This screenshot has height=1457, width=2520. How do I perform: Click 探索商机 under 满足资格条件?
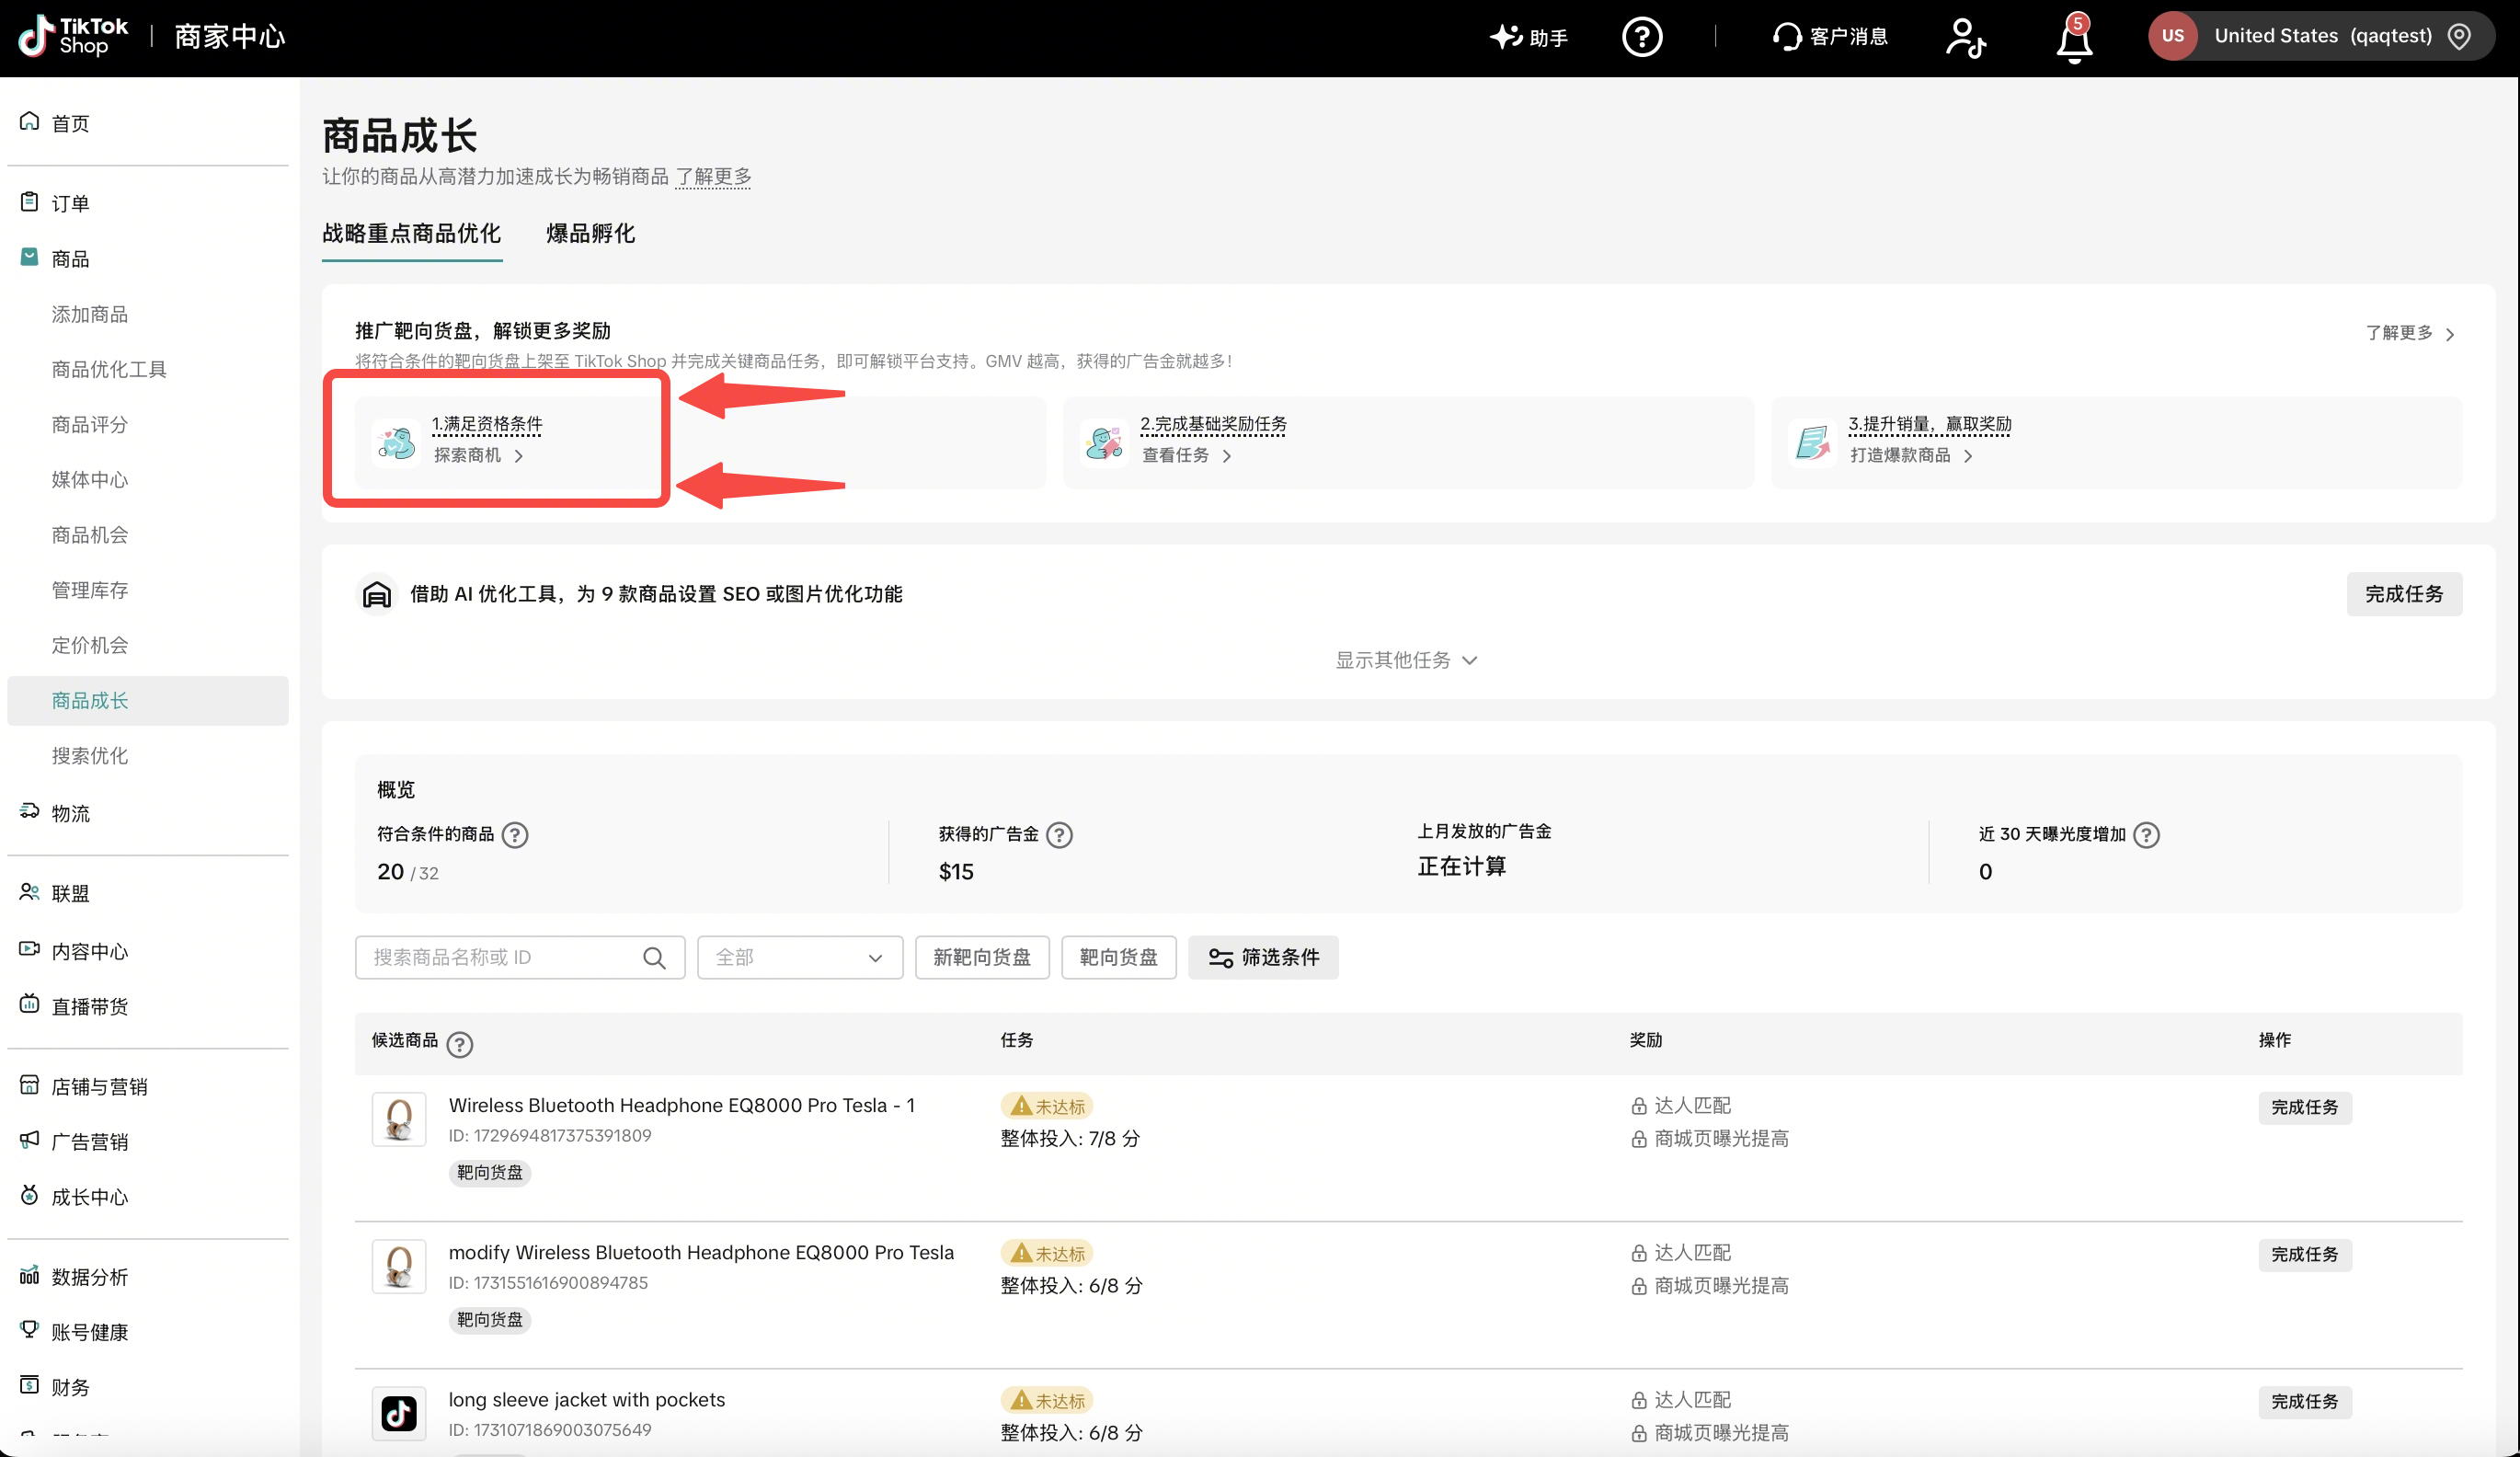(478, 455)
